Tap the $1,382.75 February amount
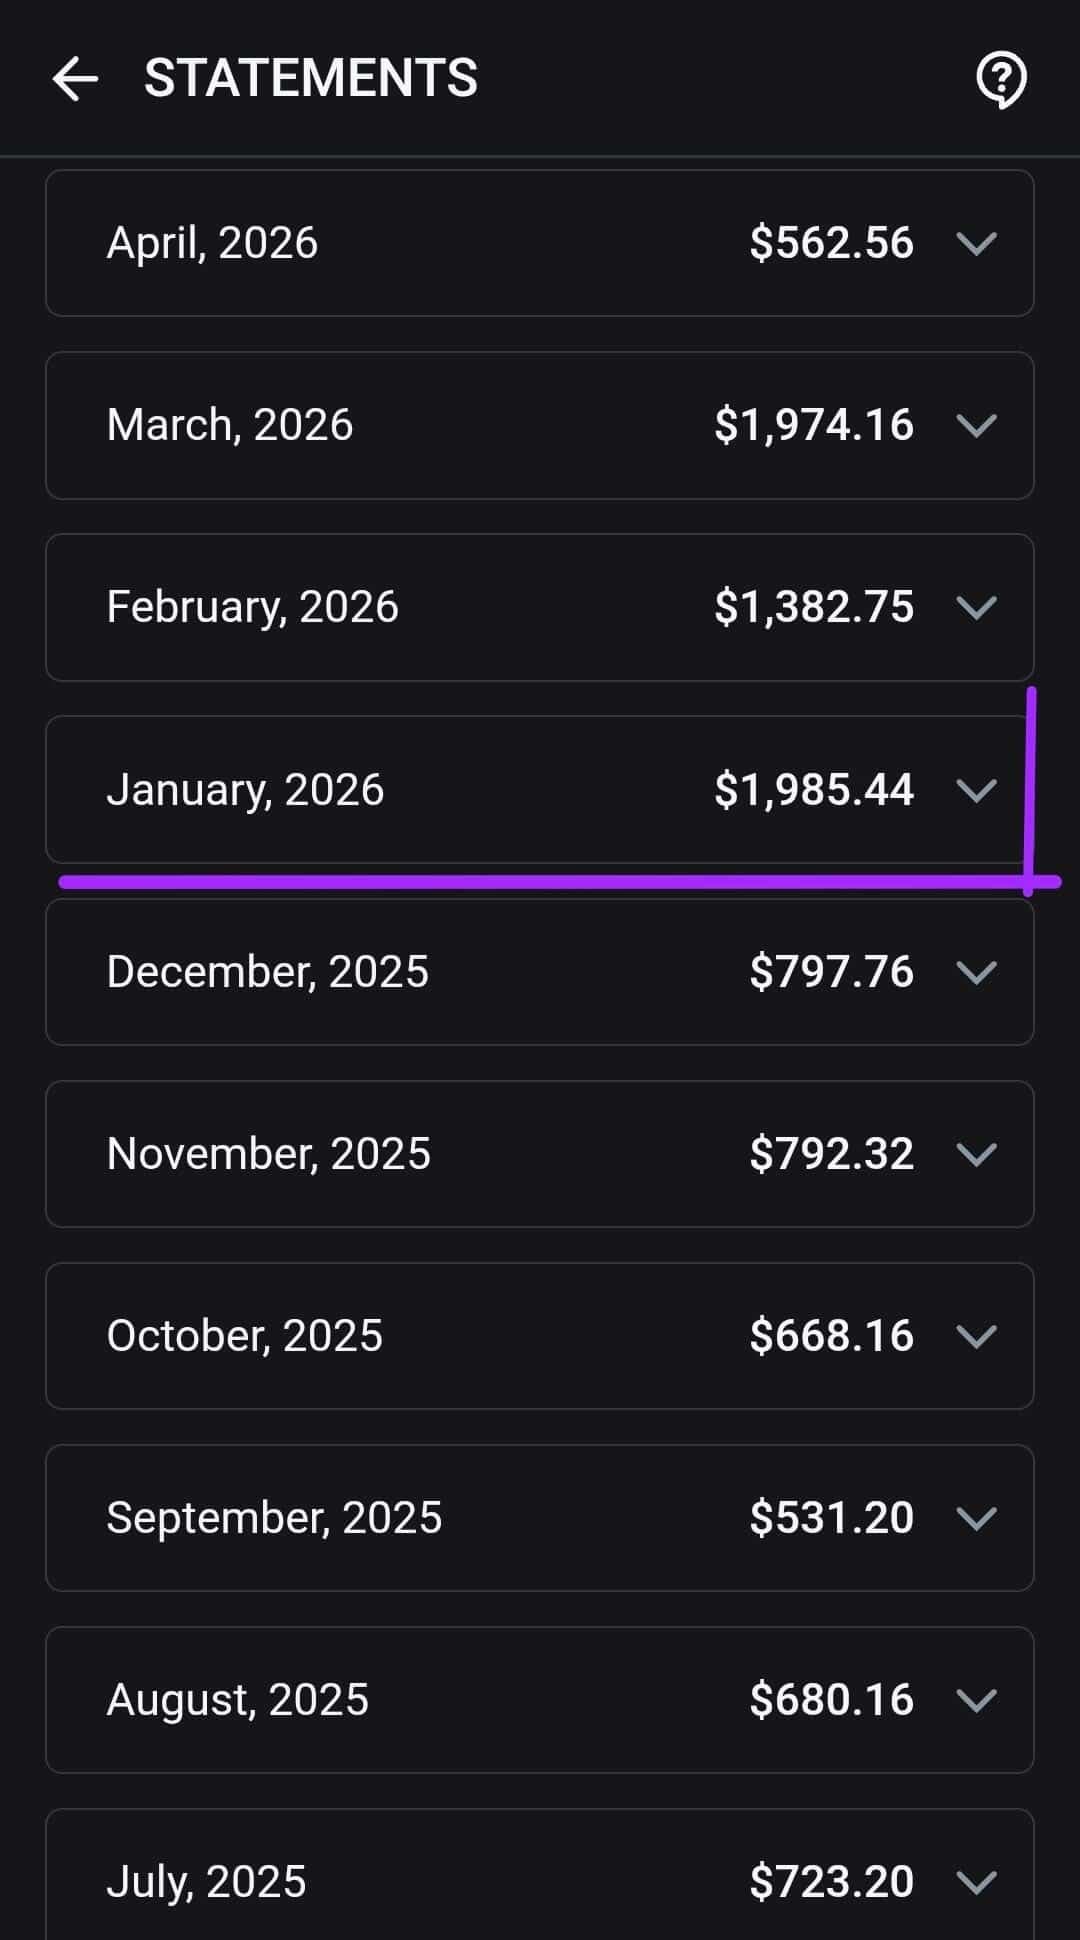Viewport: 1080px width, 1940px height. click(x=813, y=607)
